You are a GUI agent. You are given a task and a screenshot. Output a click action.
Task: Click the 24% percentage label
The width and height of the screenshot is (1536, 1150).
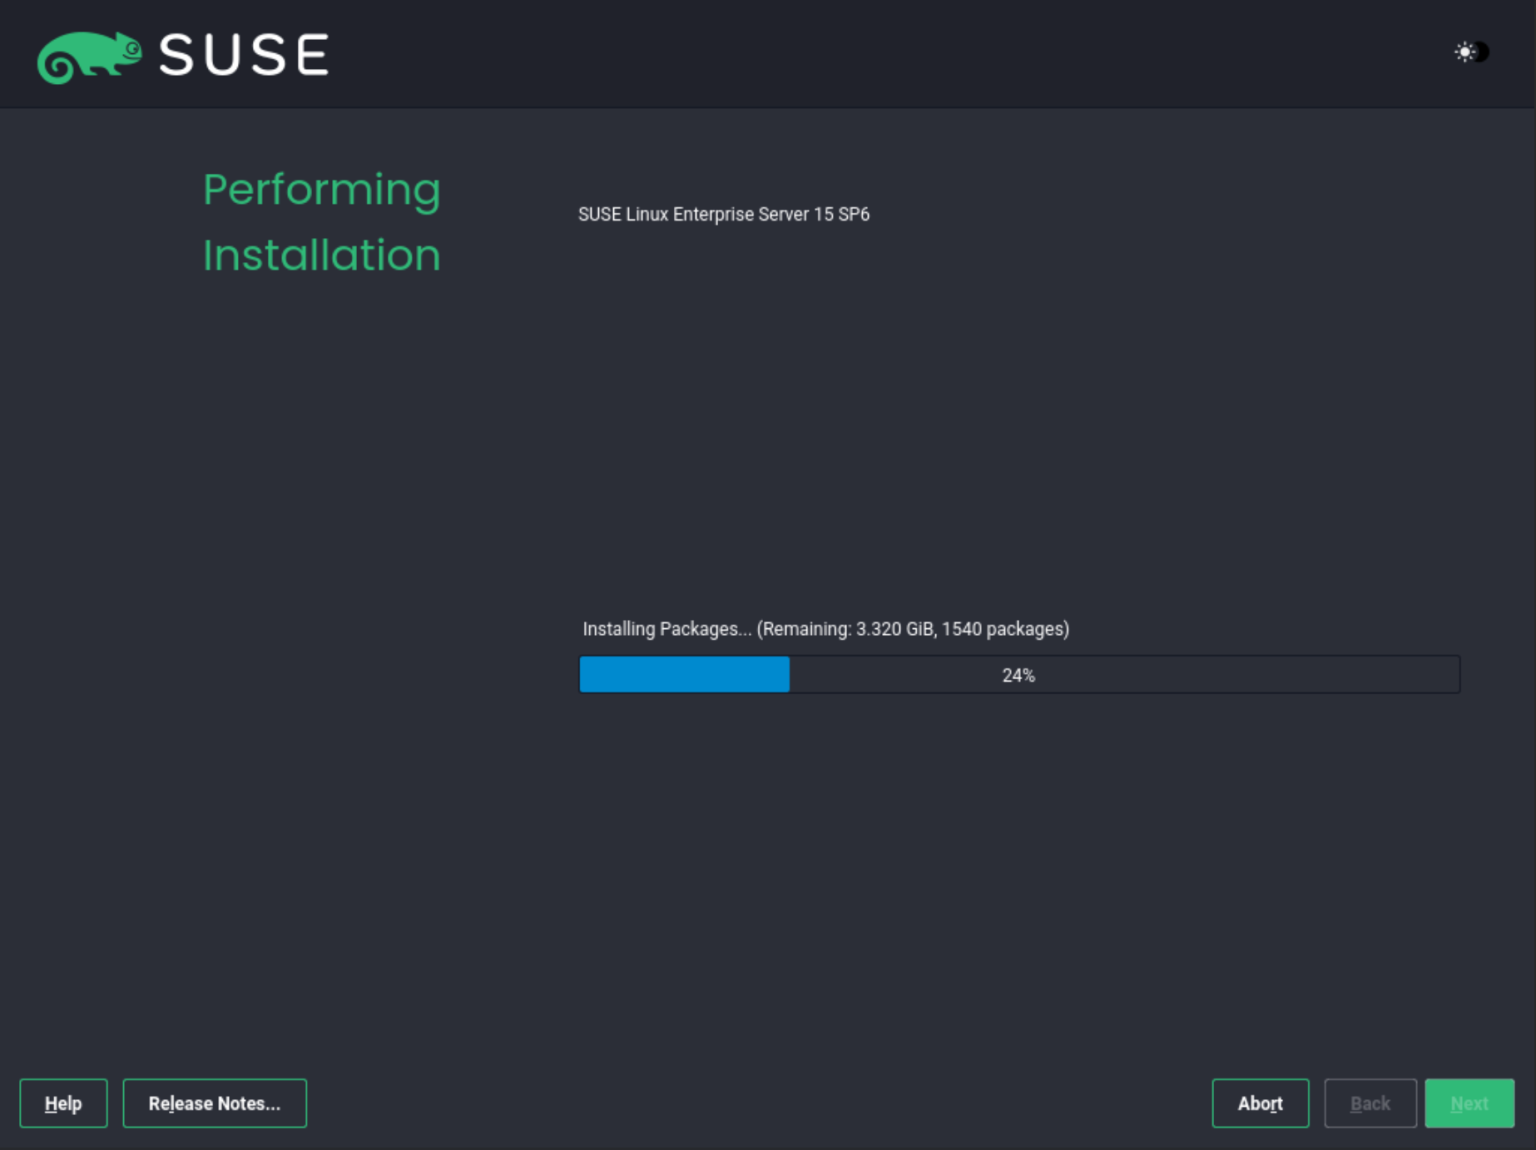(x=1018, y=674)
